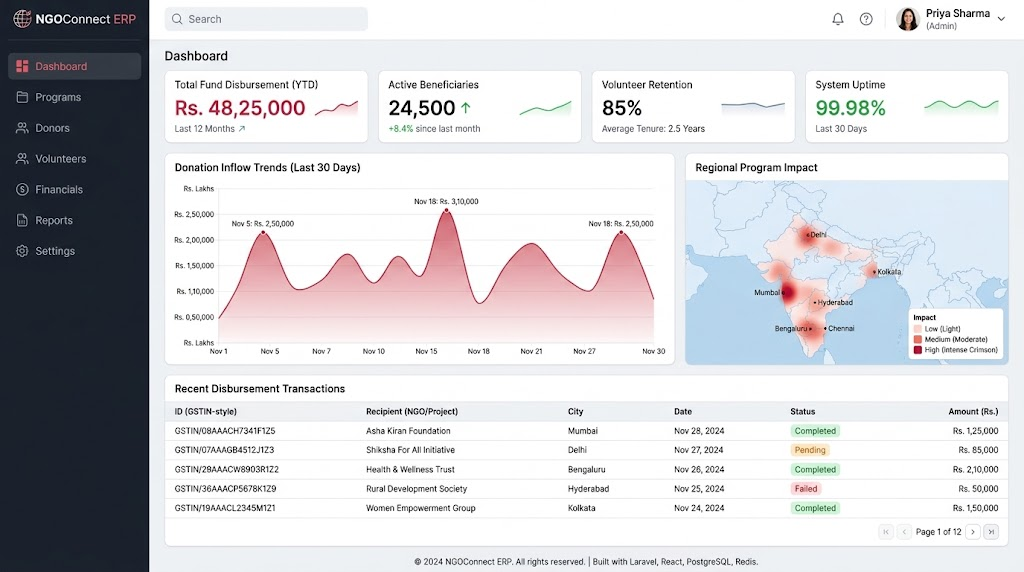Click the Low (Light) legend swatch
The image size is (1024, 572).
[x=918, y=329]
